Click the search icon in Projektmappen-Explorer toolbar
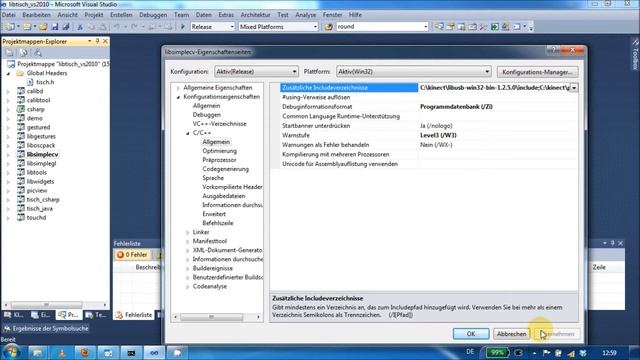 coord(38,53)
